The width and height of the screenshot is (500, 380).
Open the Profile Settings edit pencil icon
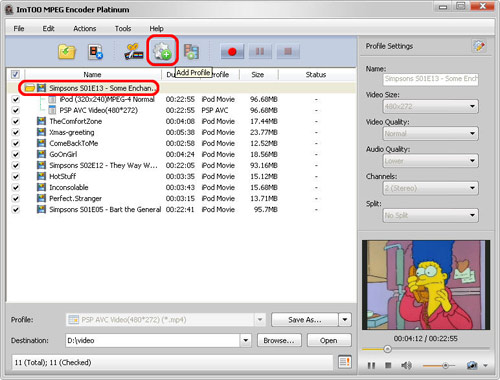coord(479,46)
